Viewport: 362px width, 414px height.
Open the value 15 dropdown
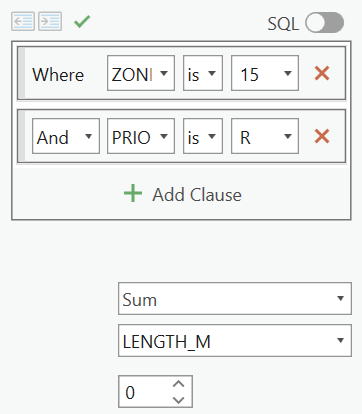click(265, 73)
